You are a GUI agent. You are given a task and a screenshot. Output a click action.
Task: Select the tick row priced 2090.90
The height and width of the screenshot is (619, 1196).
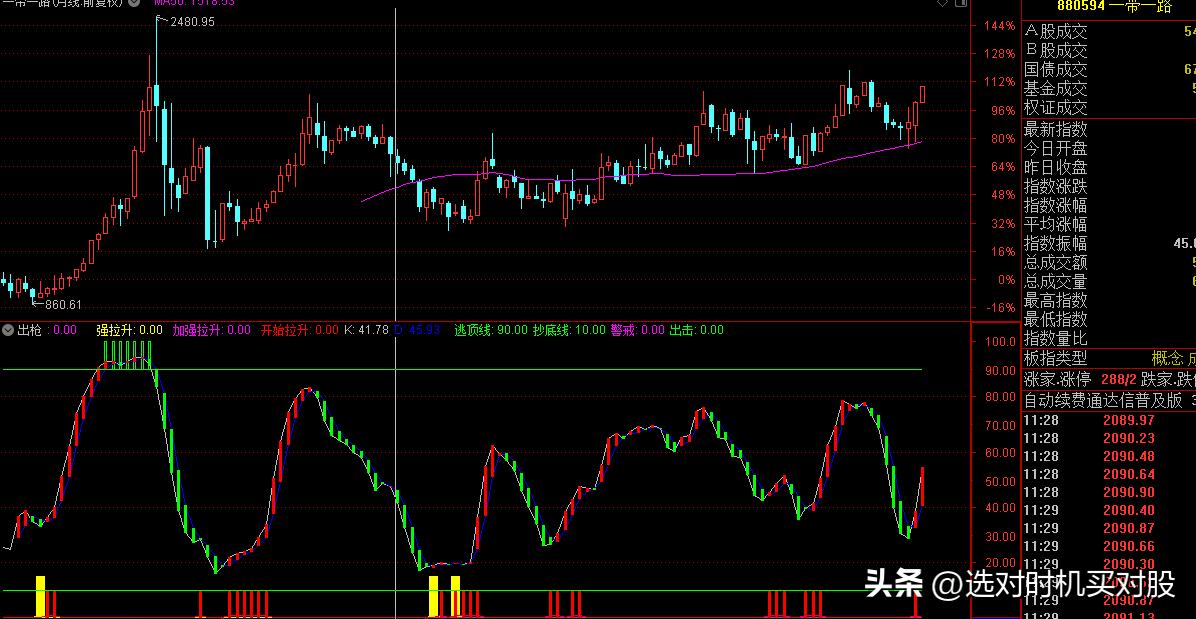[1109, 492]
